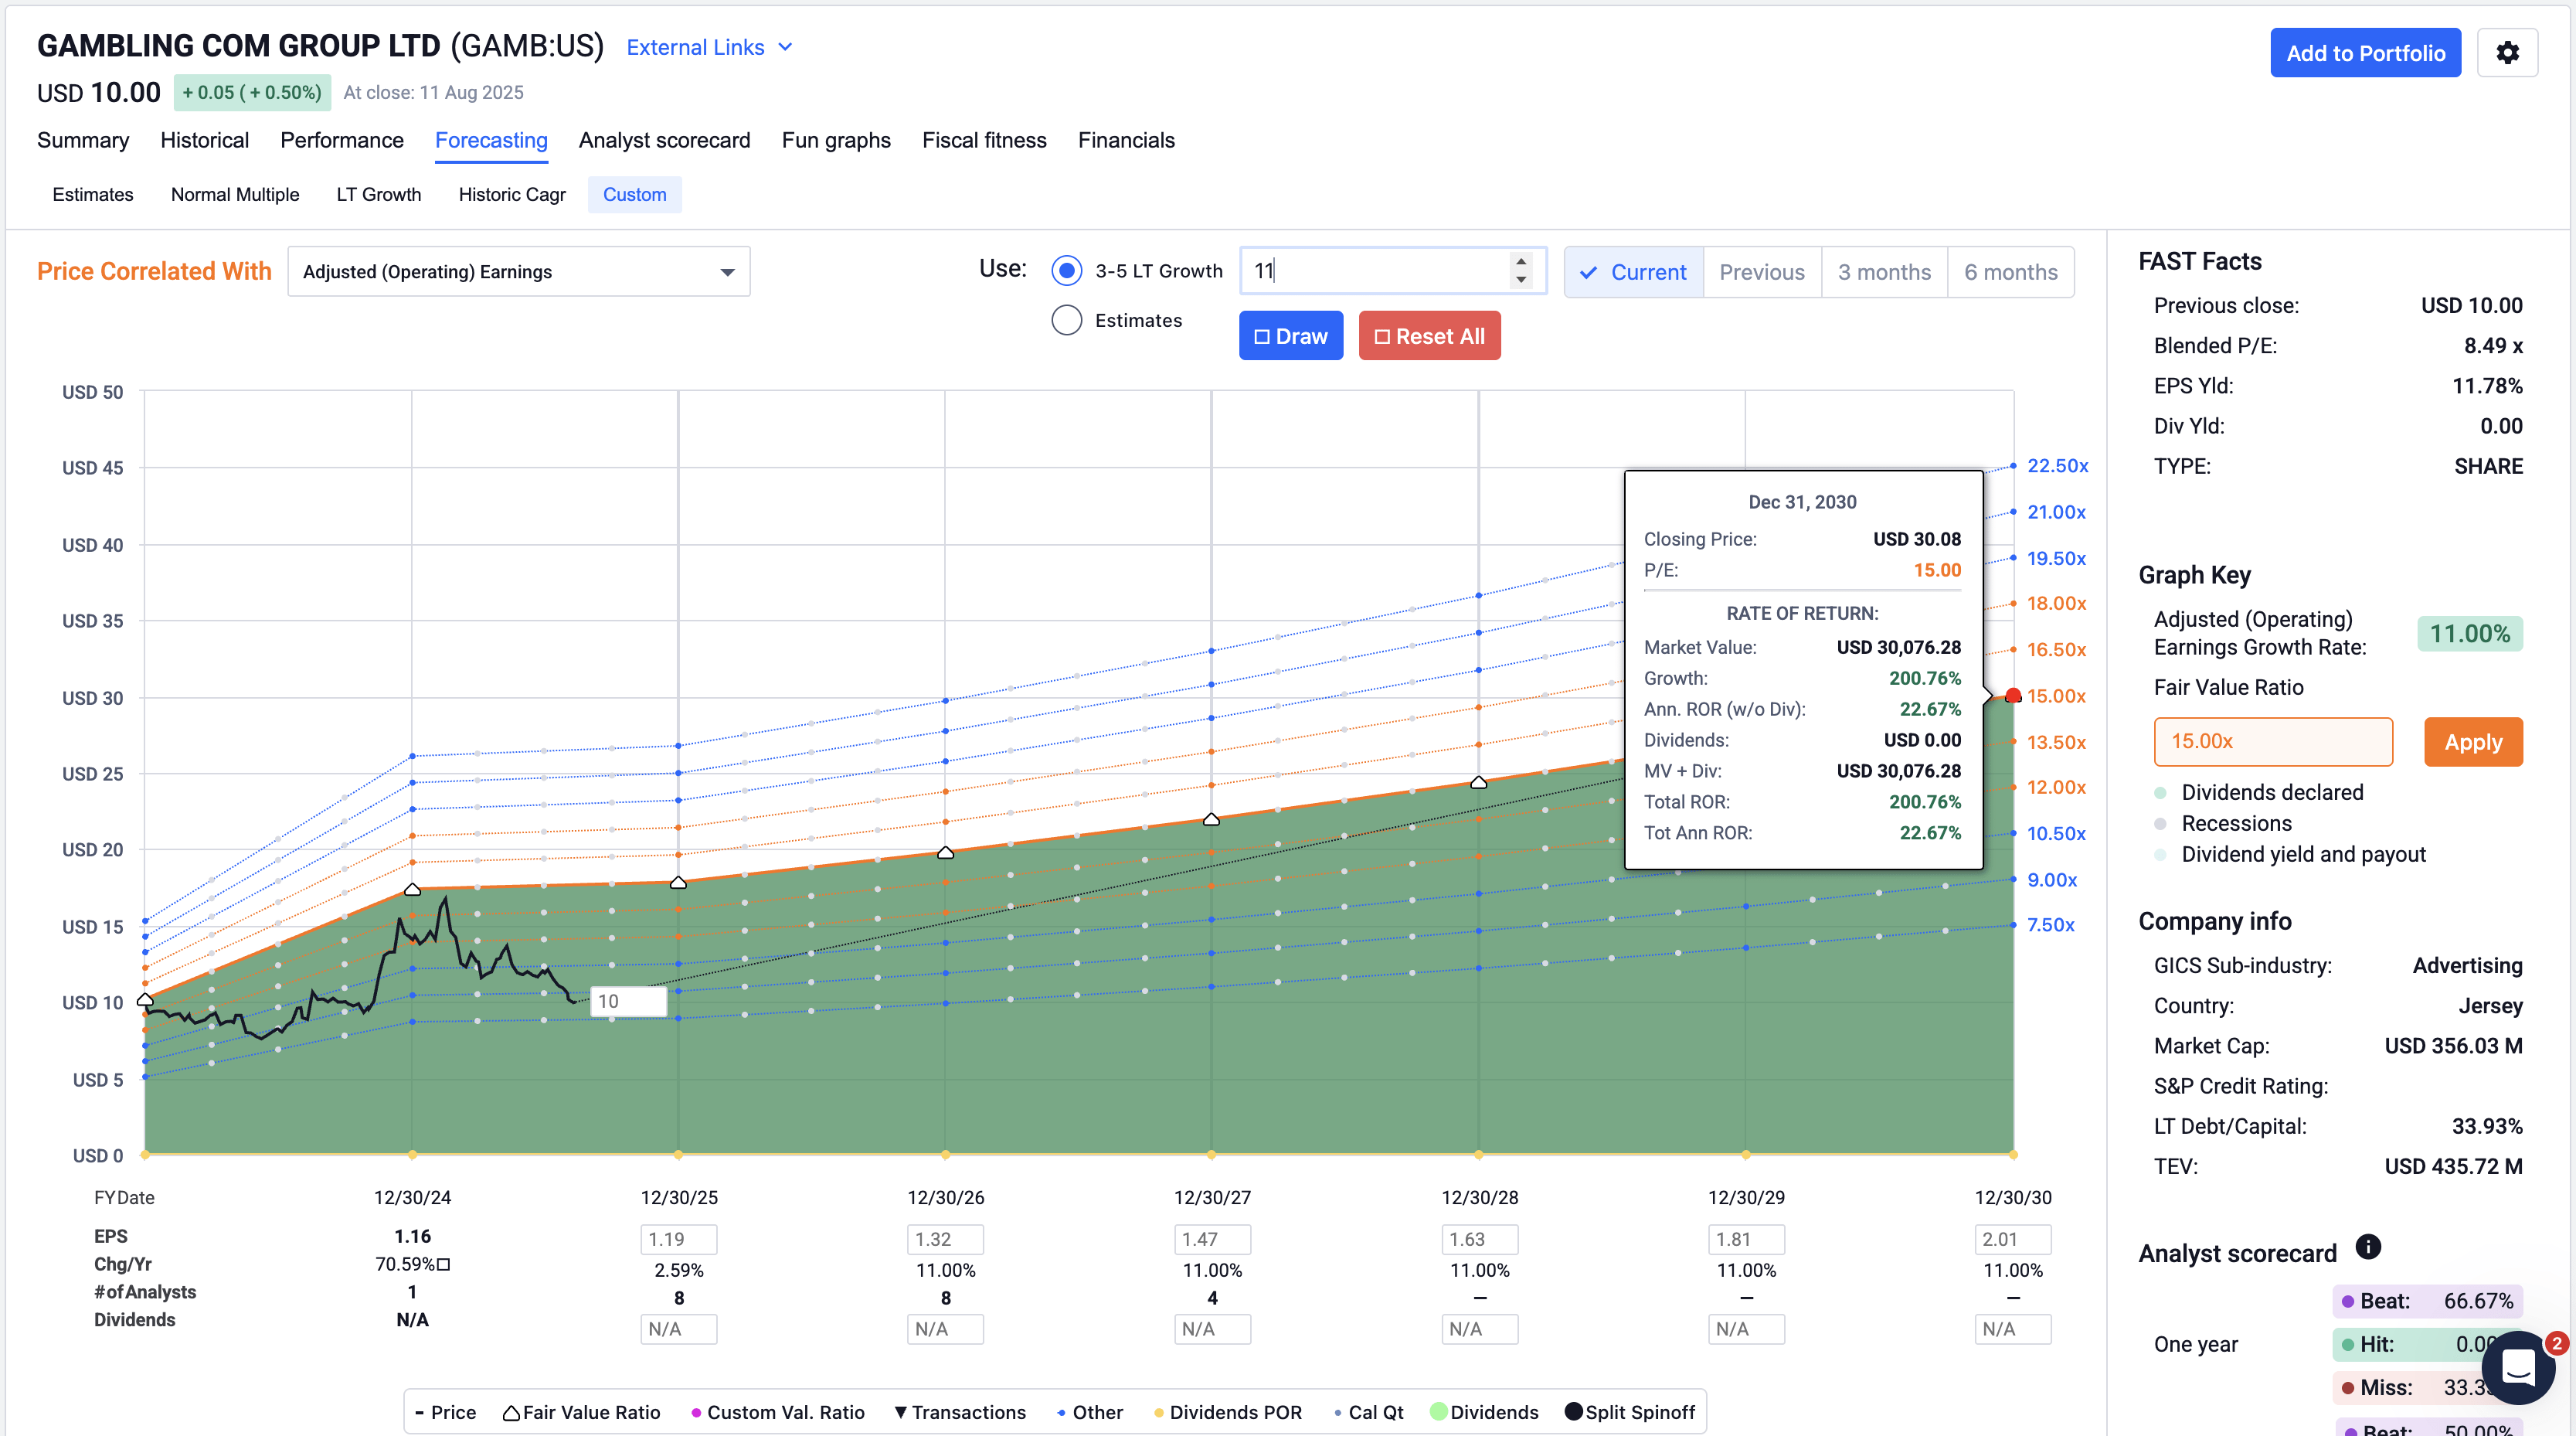2576x1436 pixels.
Task: Toggle the Cal Qt legend item
Action: 1368,1412
